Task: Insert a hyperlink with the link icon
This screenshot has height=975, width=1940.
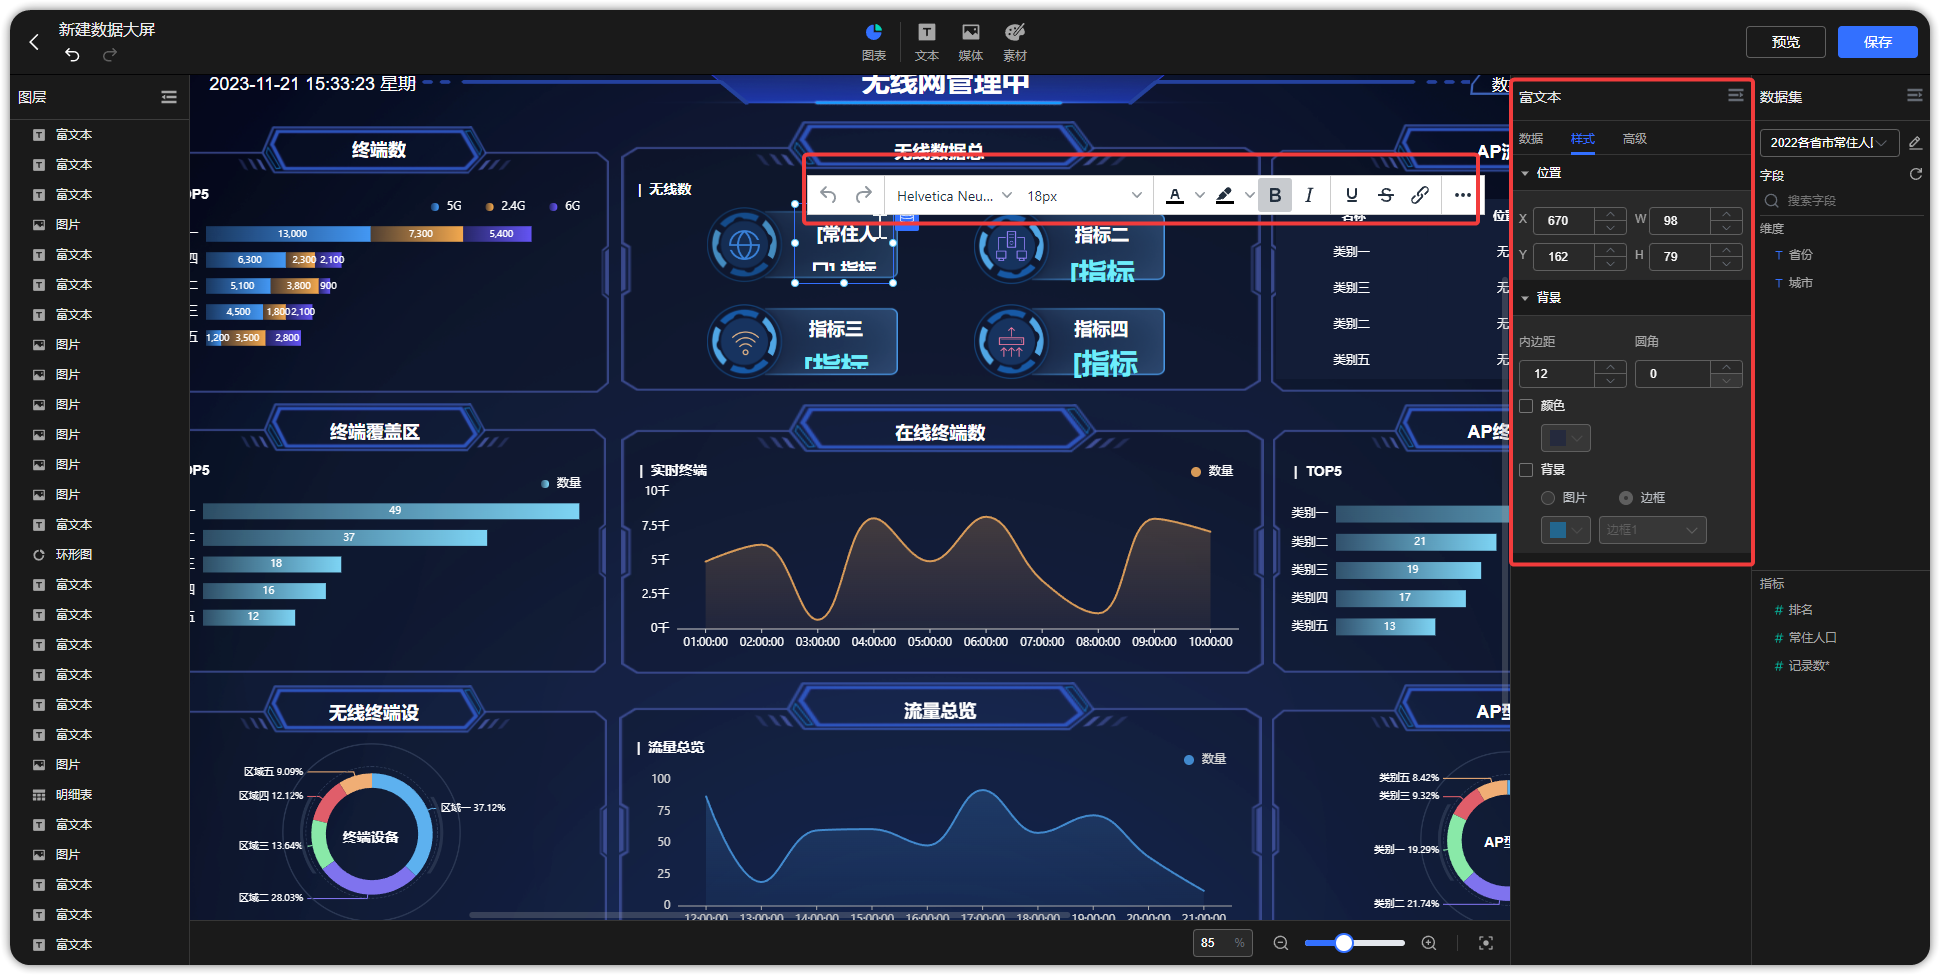Action: click(1420, 195)
